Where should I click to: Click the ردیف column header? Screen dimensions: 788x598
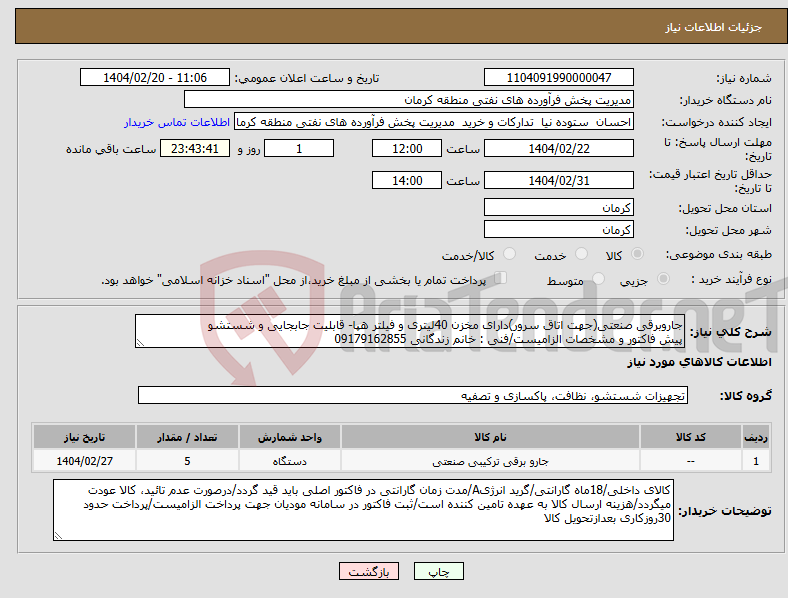(x=756, y=437)
